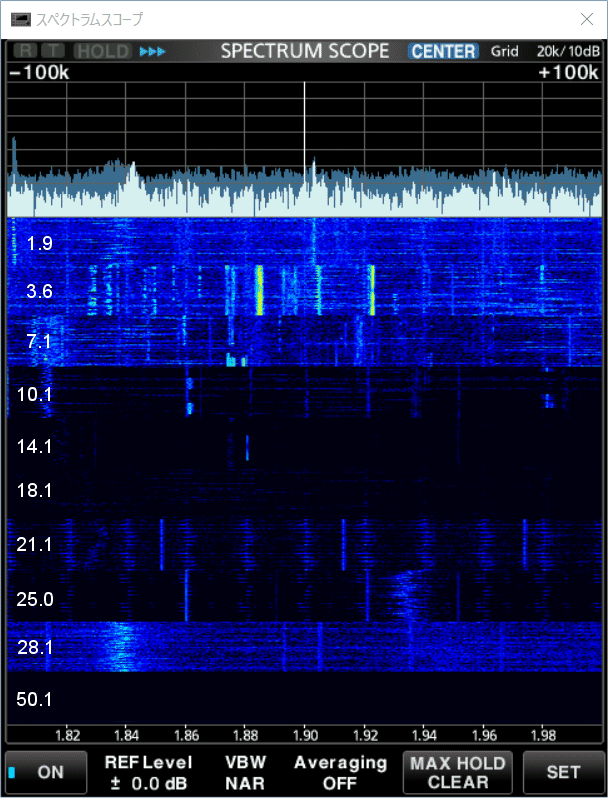Click the blue triple-arrow speed icon

coord(153,51)
